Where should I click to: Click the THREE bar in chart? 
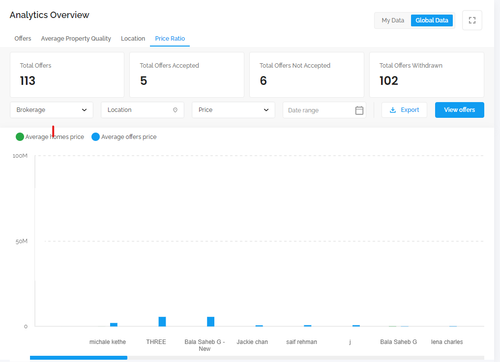pos(162,321)
